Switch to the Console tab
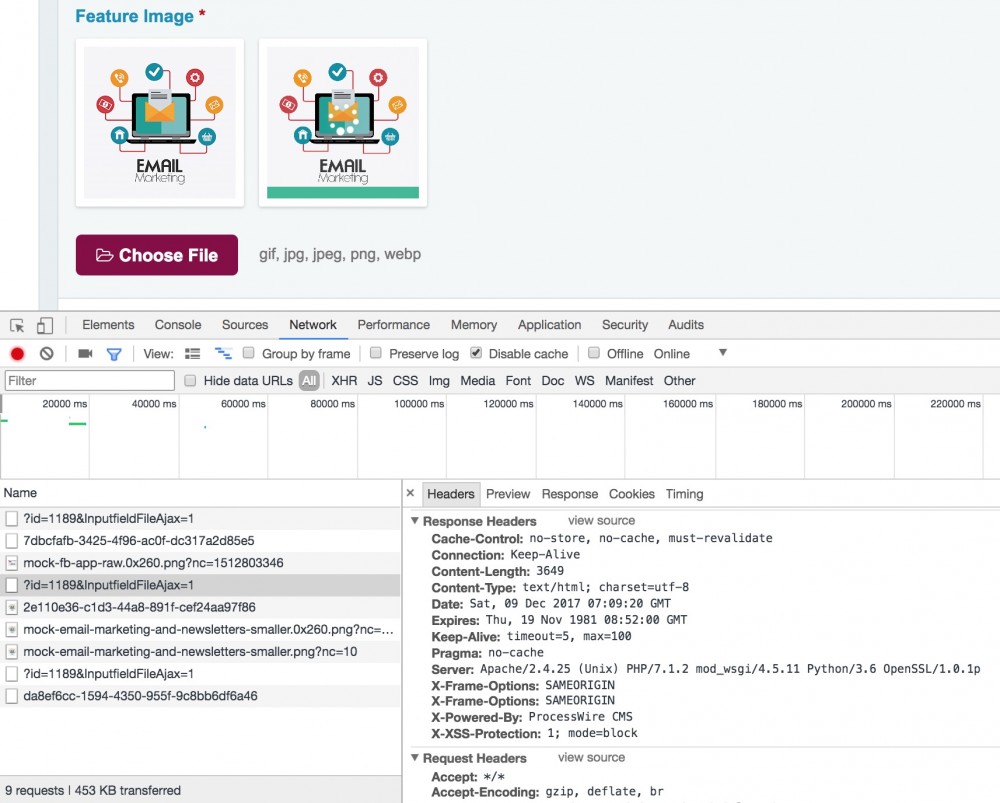Viewport: 1000px width, 803px height. coord(178,325)
